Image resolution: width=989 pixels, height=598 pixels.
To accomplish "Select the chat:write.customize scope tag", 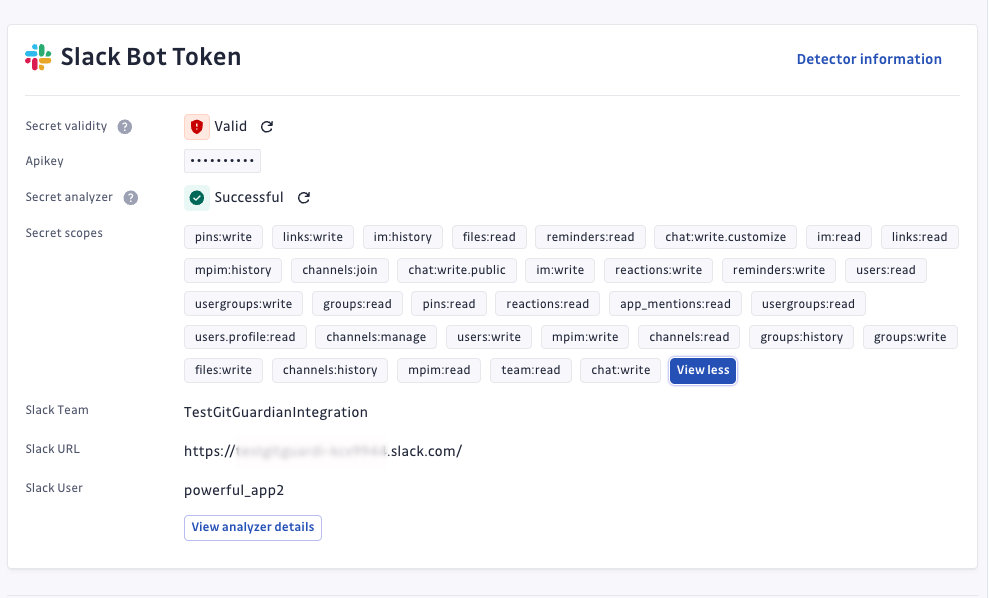I will tap(725, 237).
